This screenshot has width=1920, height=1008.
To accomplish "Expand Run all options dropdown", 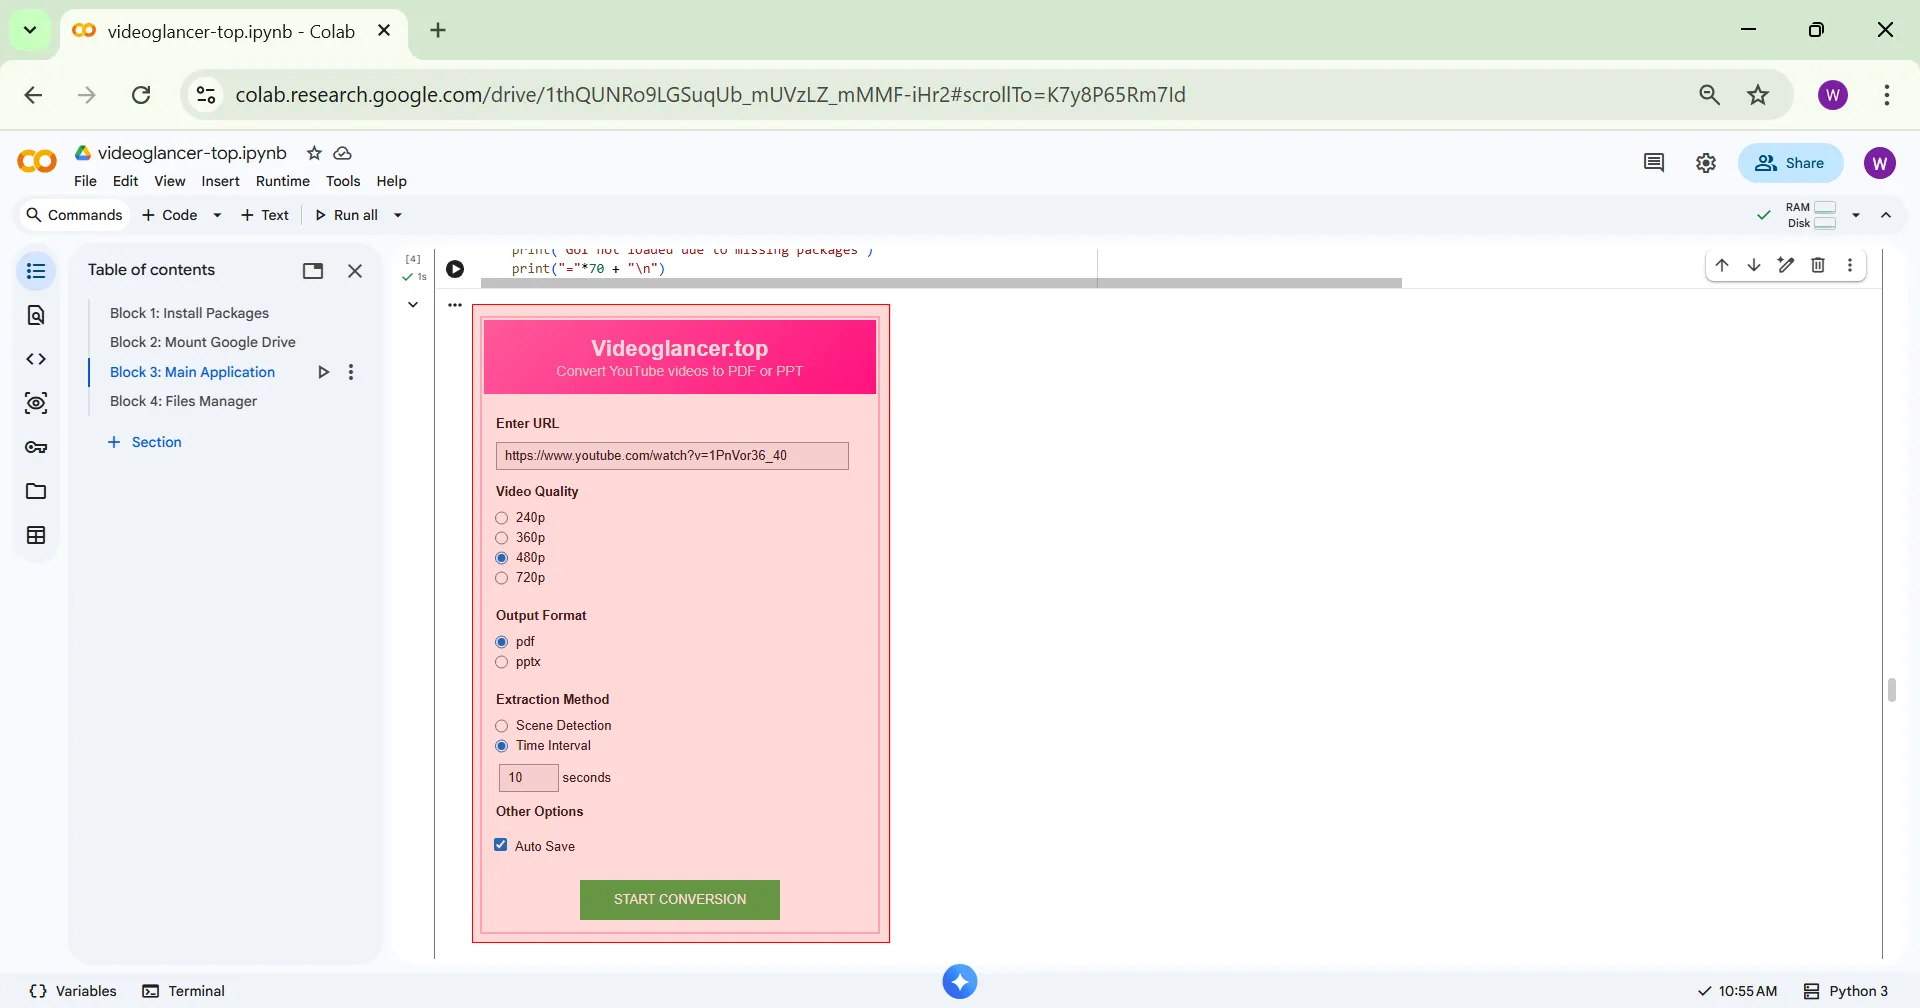I will pyautogui.click(x=398, y=215).
